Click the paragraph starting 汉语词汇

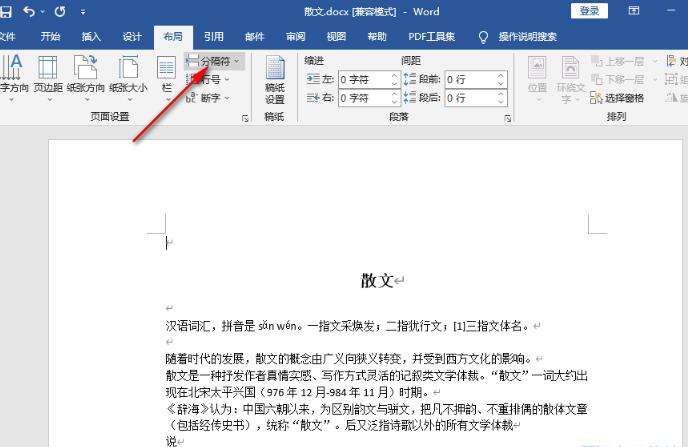(349, 326)
